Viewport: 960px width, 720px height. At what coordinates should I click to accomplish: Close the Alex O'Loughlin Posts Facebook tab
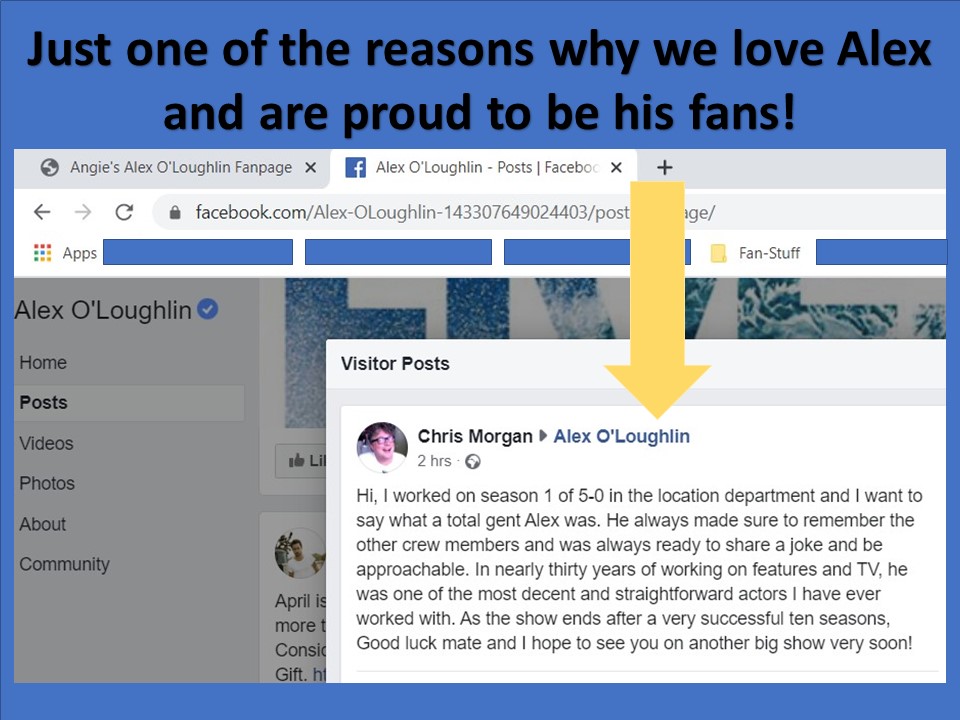click(617, 167)
